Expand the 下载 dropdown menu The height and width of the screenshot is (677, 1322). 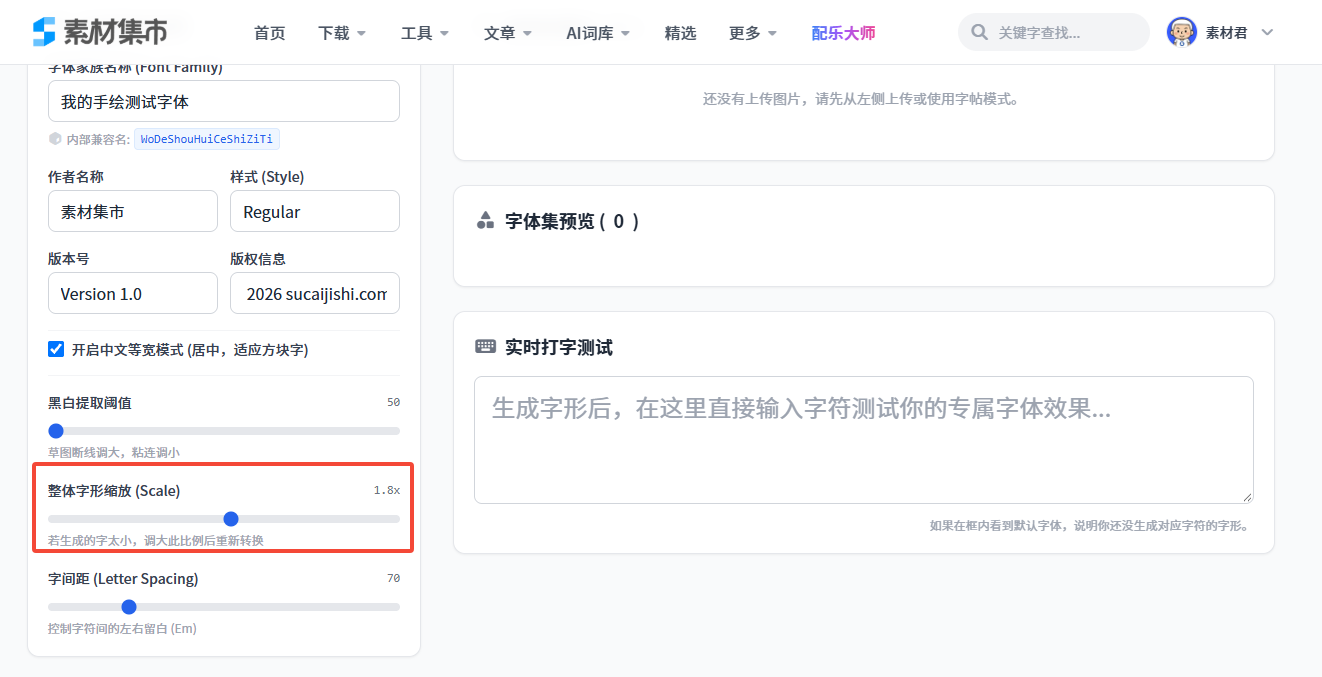[x=342, y=33]
